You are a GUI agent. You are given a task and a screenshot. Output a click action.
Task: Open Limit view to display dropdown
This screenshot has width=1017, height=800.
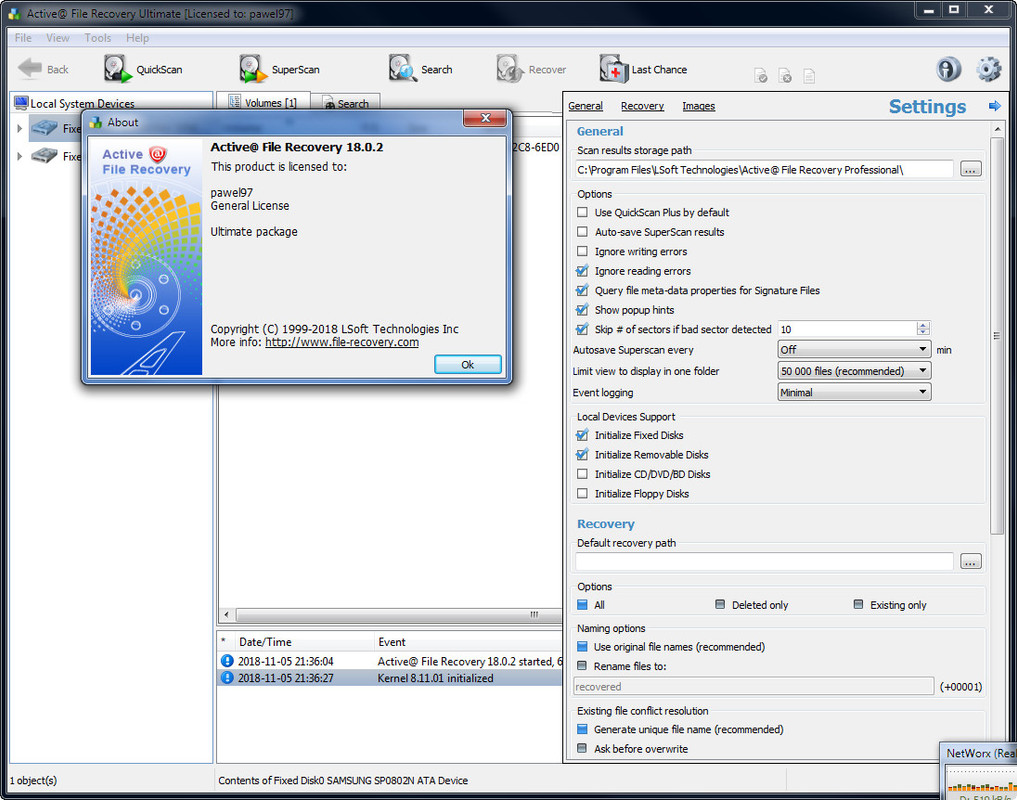pos(854,370)
